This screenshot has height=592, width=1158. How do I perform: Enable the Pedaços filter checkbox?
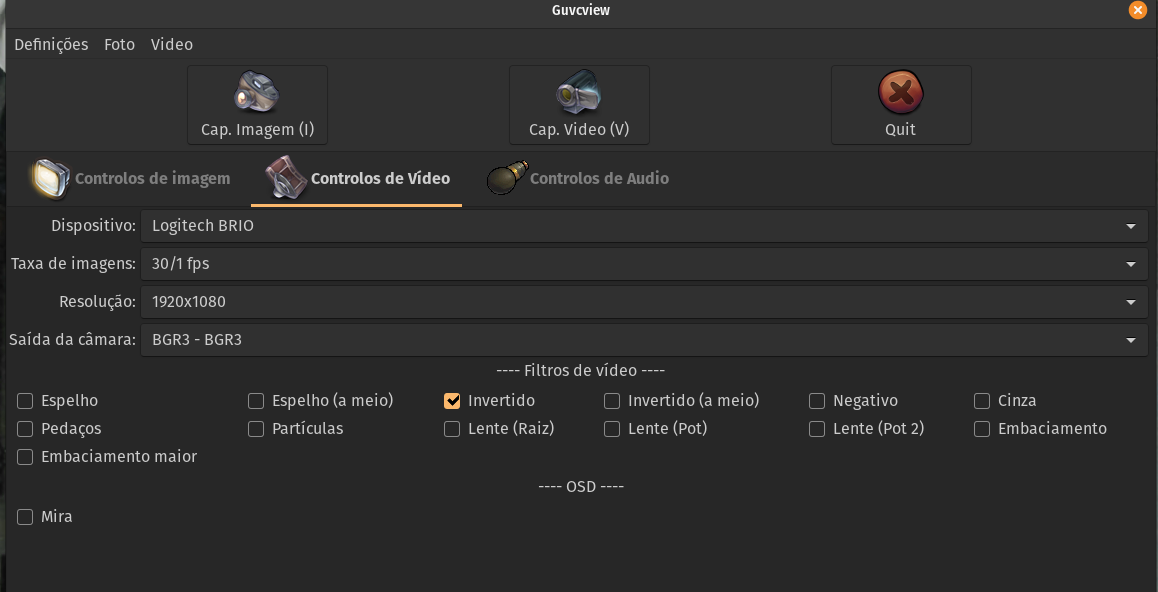25,429
